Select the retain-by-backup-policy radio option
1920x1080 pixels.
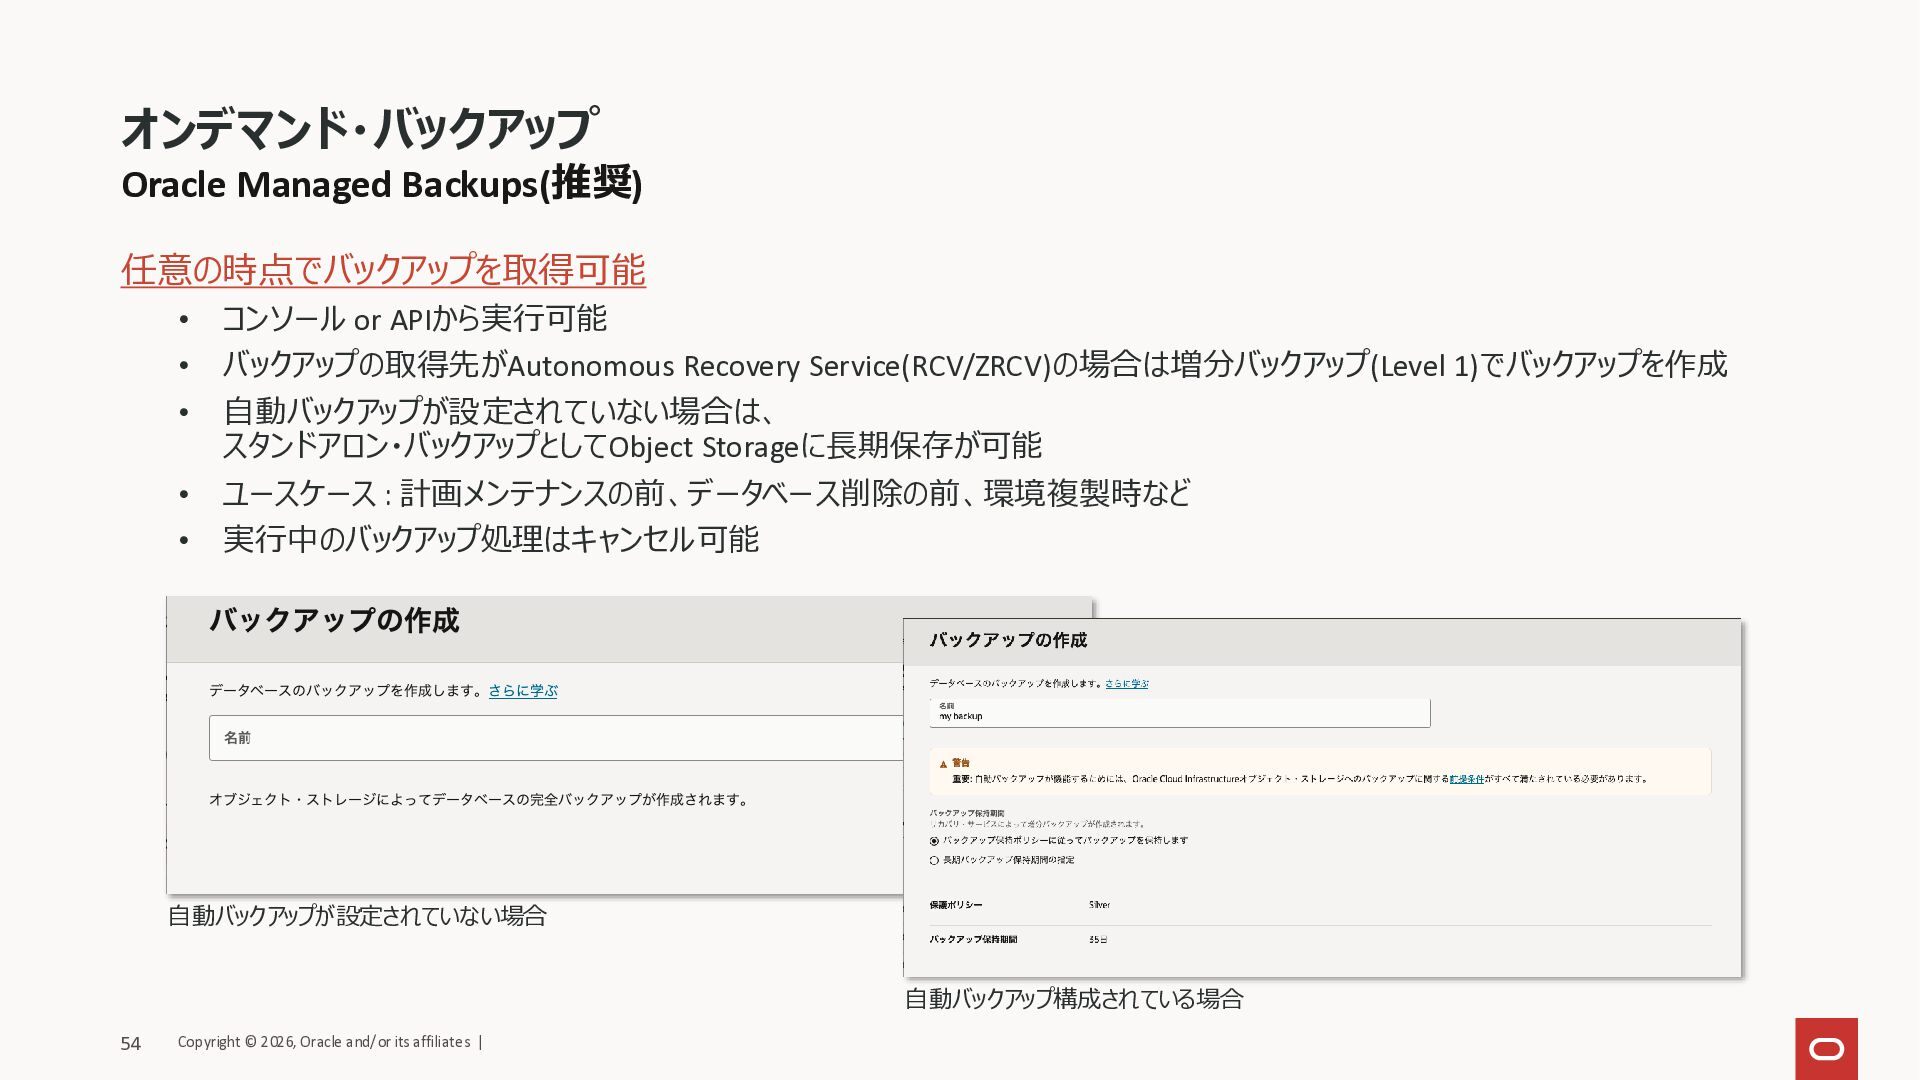934,841
